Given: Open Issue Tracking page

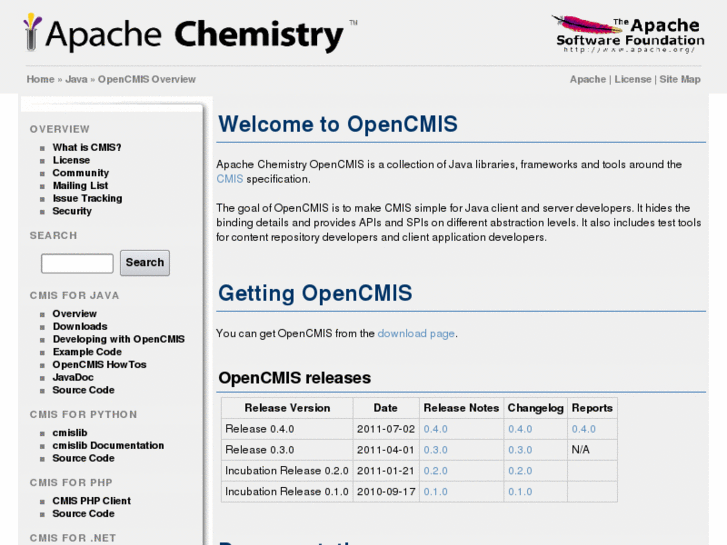Looking at the screenshot, I should click(x=87, y=199).
